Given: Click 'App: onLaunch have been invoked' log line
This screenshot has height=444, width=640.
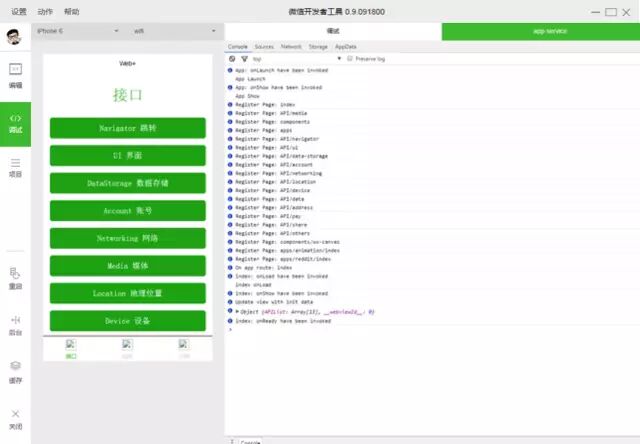Looking at the screenshot, I should [x=282, y=70].
